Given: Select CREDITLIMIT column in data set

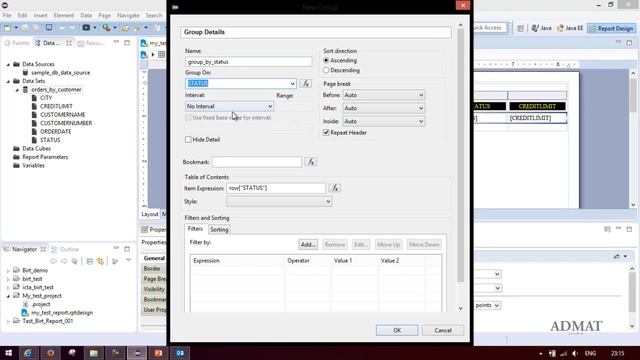Looking at the screenshot, I should (x=56, y=106).
